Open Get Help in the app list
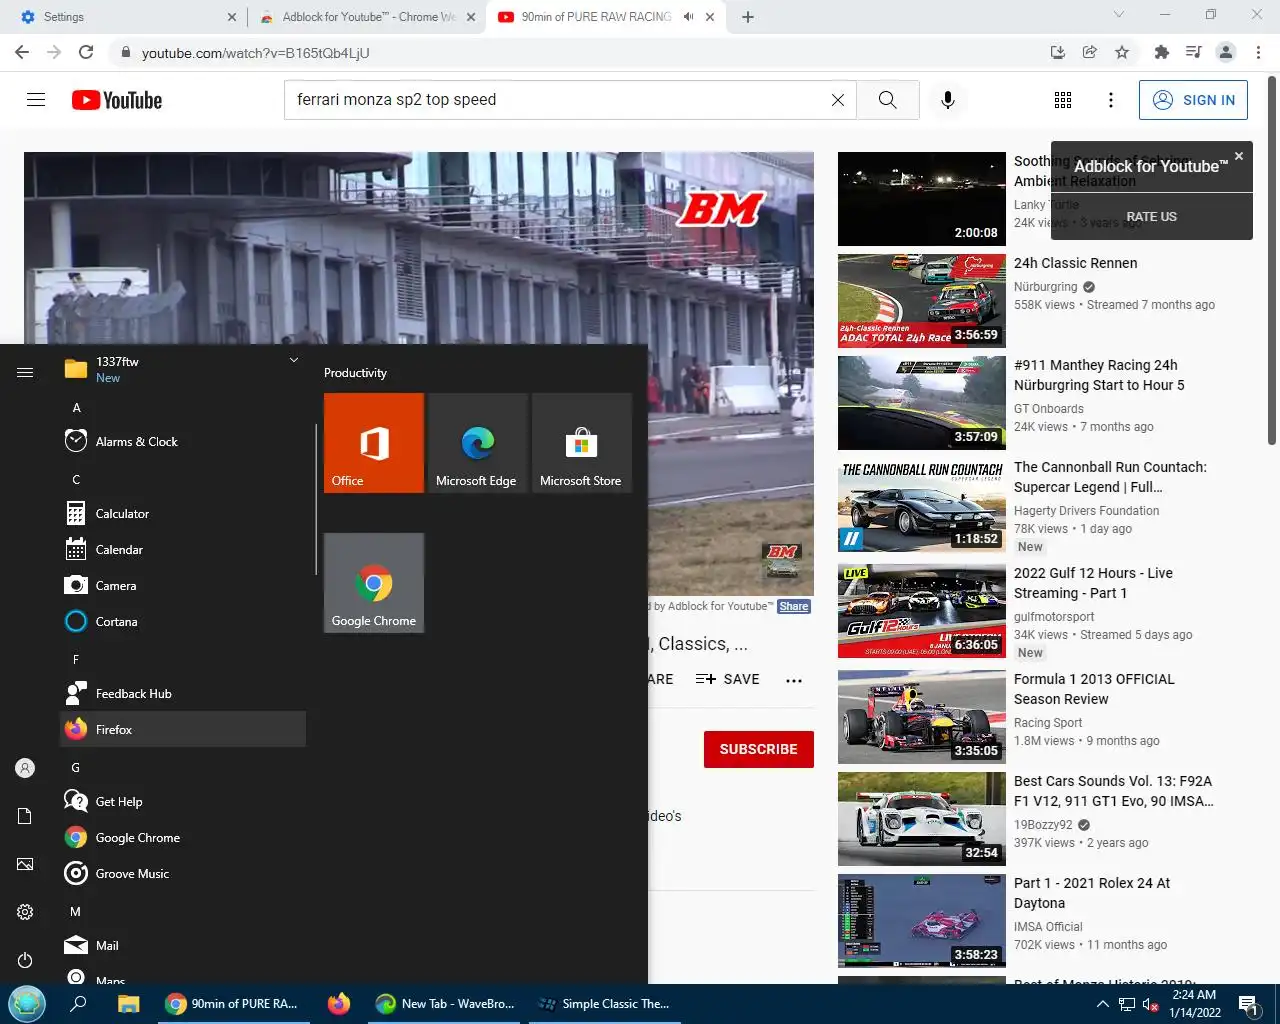This screenshot has width=1280, height=1024. [x=183, y=801]
